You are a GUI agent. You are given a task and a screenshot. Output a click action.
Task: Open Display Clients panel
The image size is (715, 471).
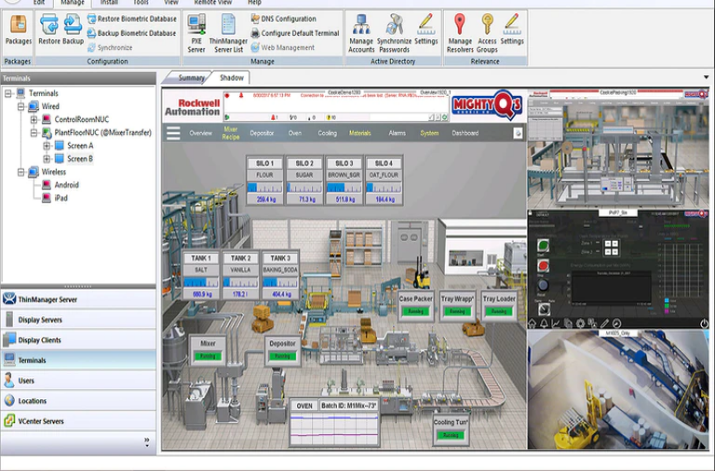point(78,340)
